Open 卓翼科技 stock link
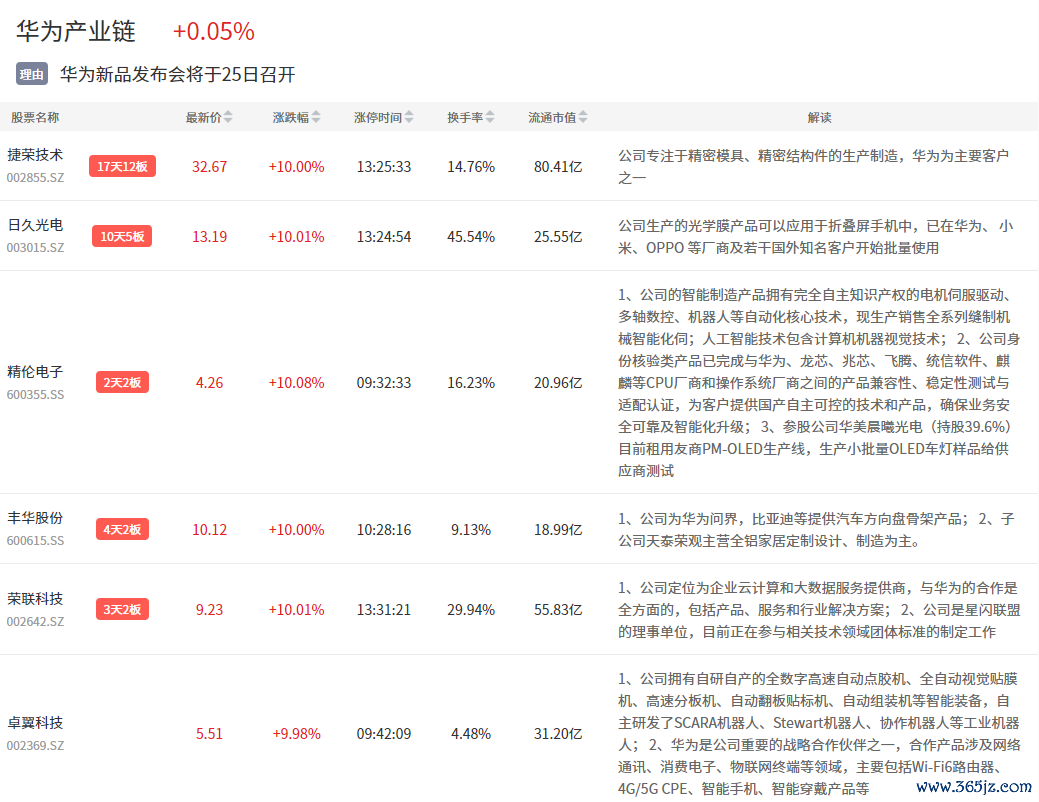 (x=35, y=723)
